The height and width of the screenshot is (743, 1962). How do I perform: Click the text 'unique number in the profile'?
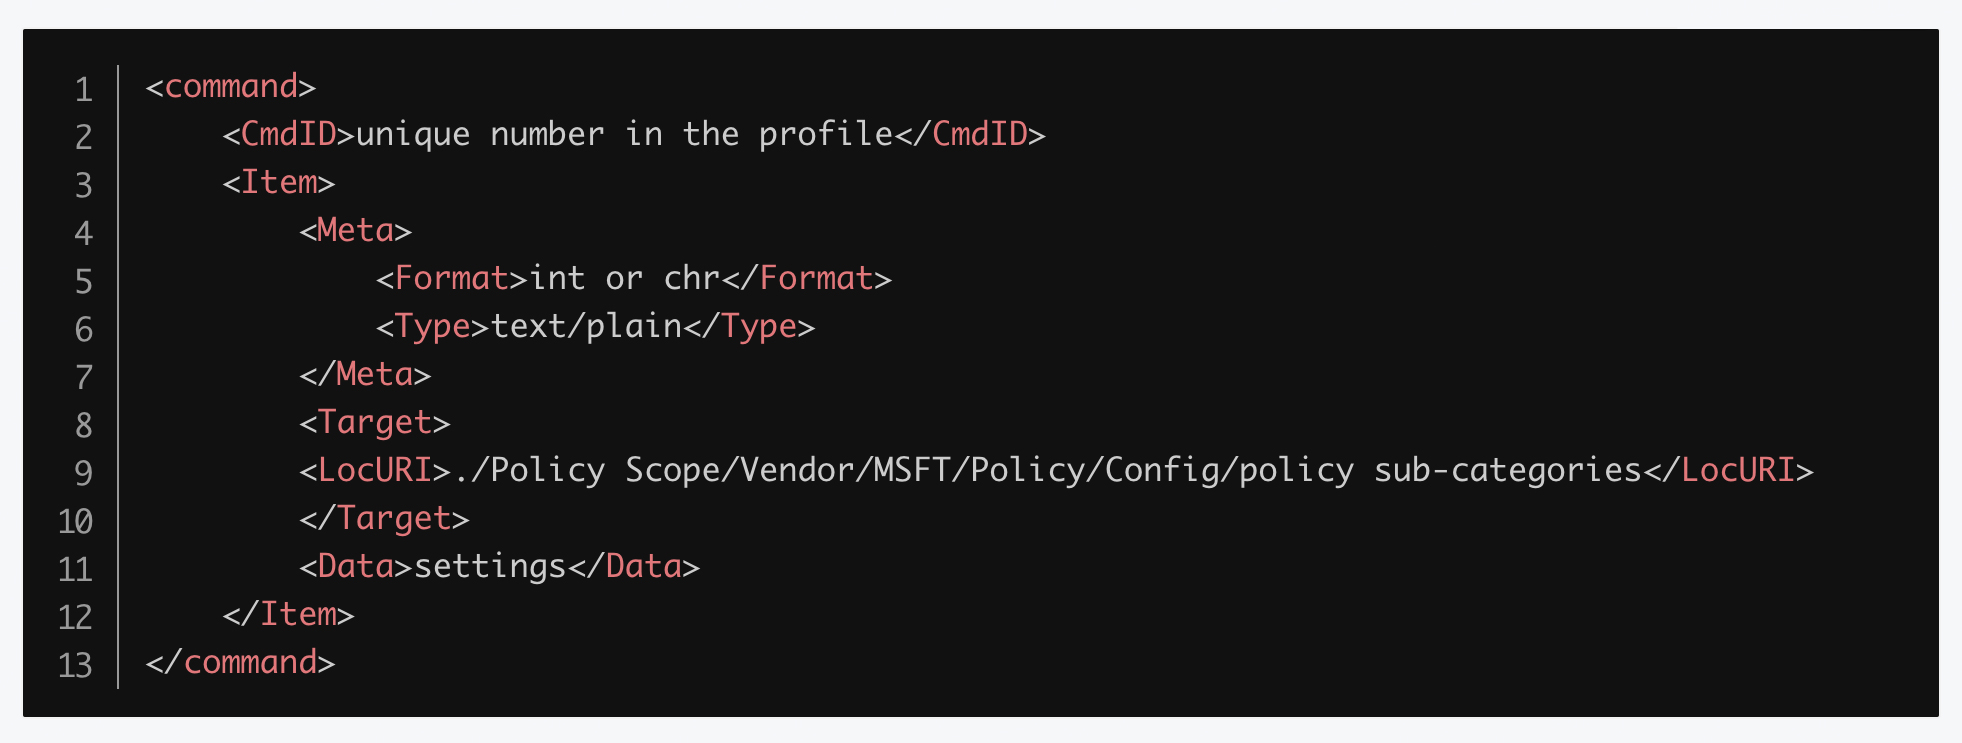624,135
